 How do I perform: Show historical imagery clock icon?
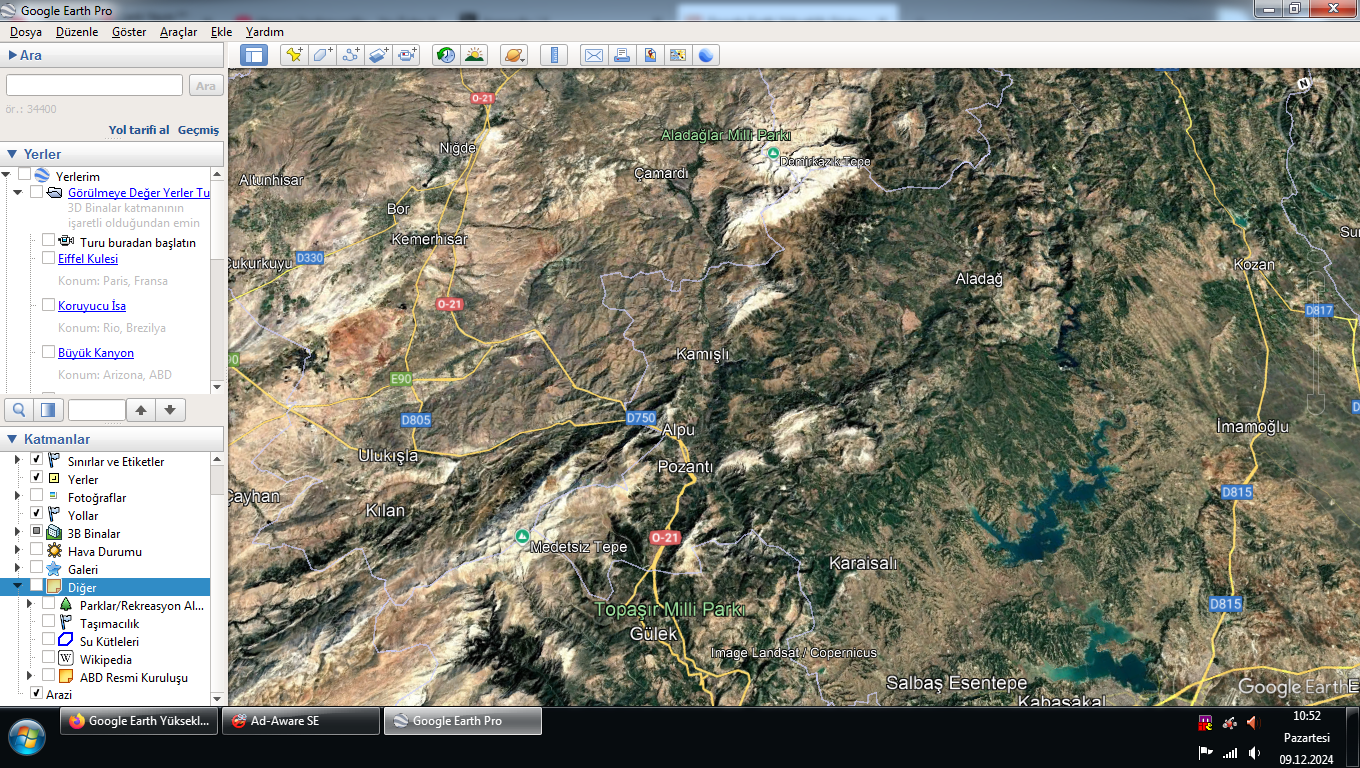coord(445,55)
